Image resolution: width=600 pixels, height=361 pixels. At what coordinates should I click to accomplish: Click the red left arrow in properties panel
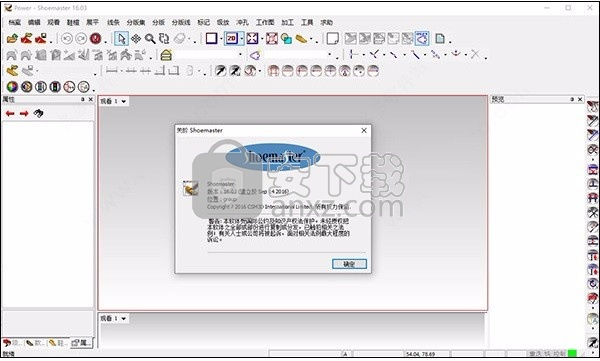click(10, 113)
